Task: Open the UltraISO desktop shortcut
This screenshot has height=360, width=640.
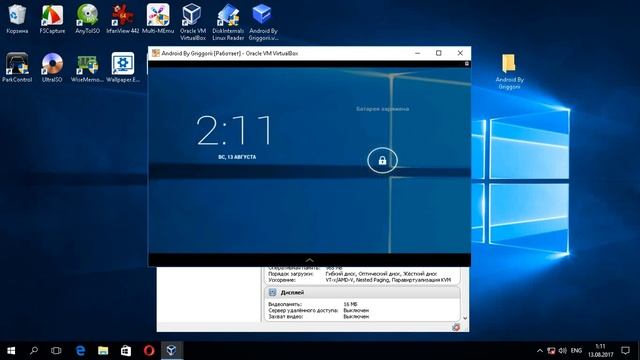Action: click(x=52, y=68)
